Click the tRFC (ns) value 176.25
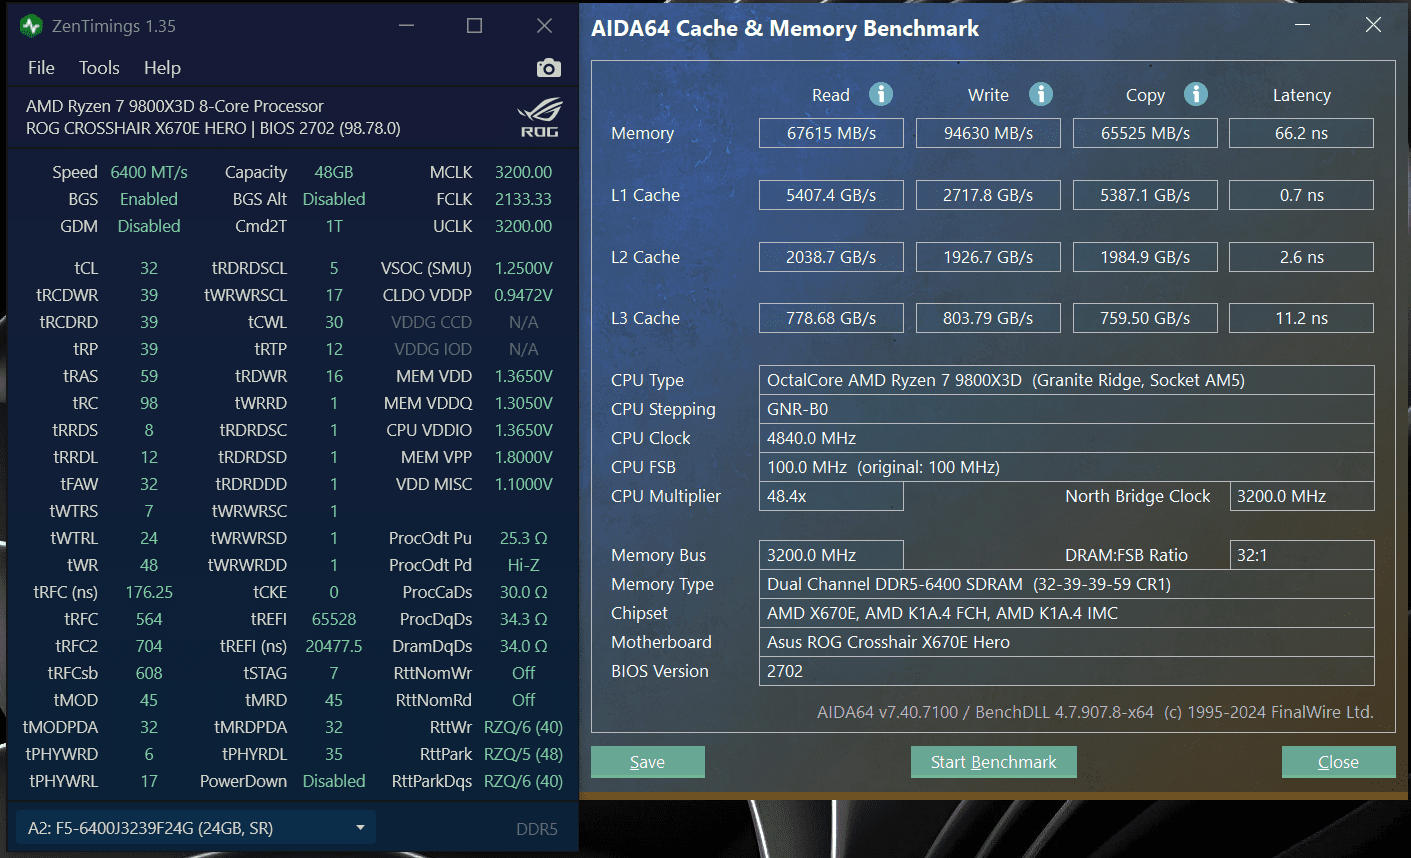The image size is (1411, 858). coord(149,592)
